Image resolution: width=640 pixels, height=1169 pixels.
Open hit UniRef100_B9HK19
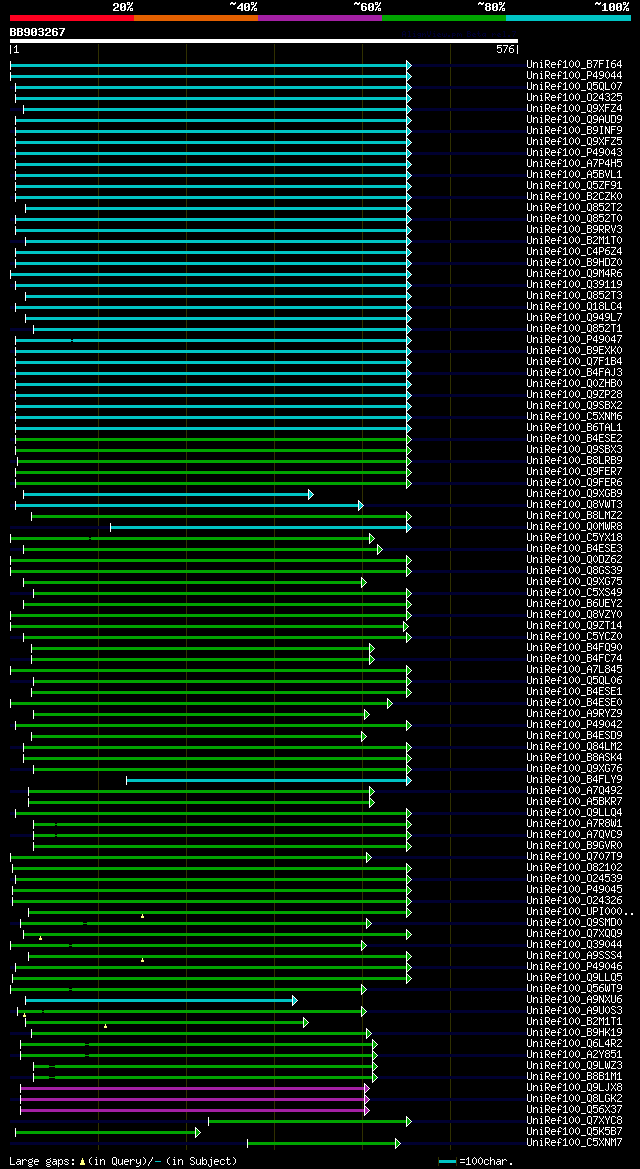574,1033
